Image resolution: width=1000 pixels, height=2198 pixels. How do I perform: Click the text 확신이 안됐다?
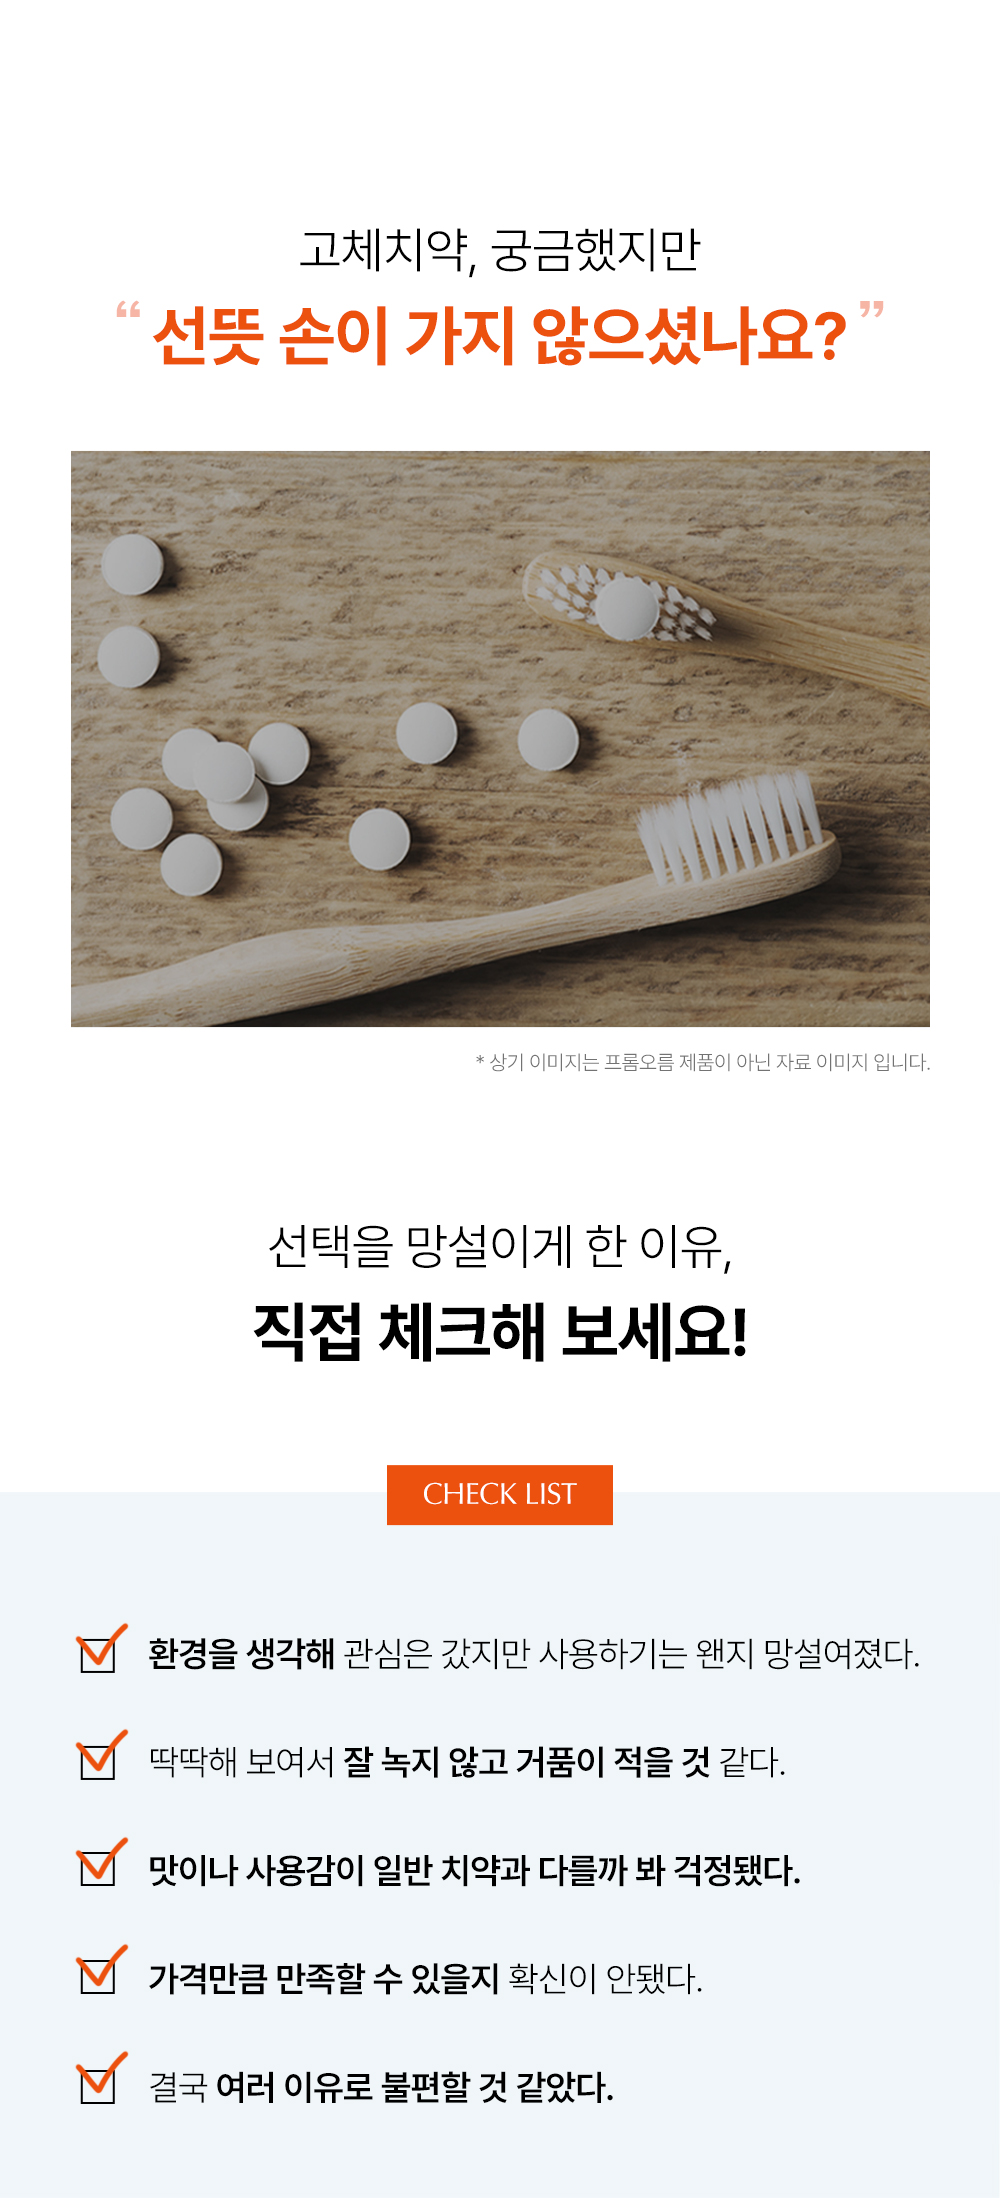click(605, 1978)
